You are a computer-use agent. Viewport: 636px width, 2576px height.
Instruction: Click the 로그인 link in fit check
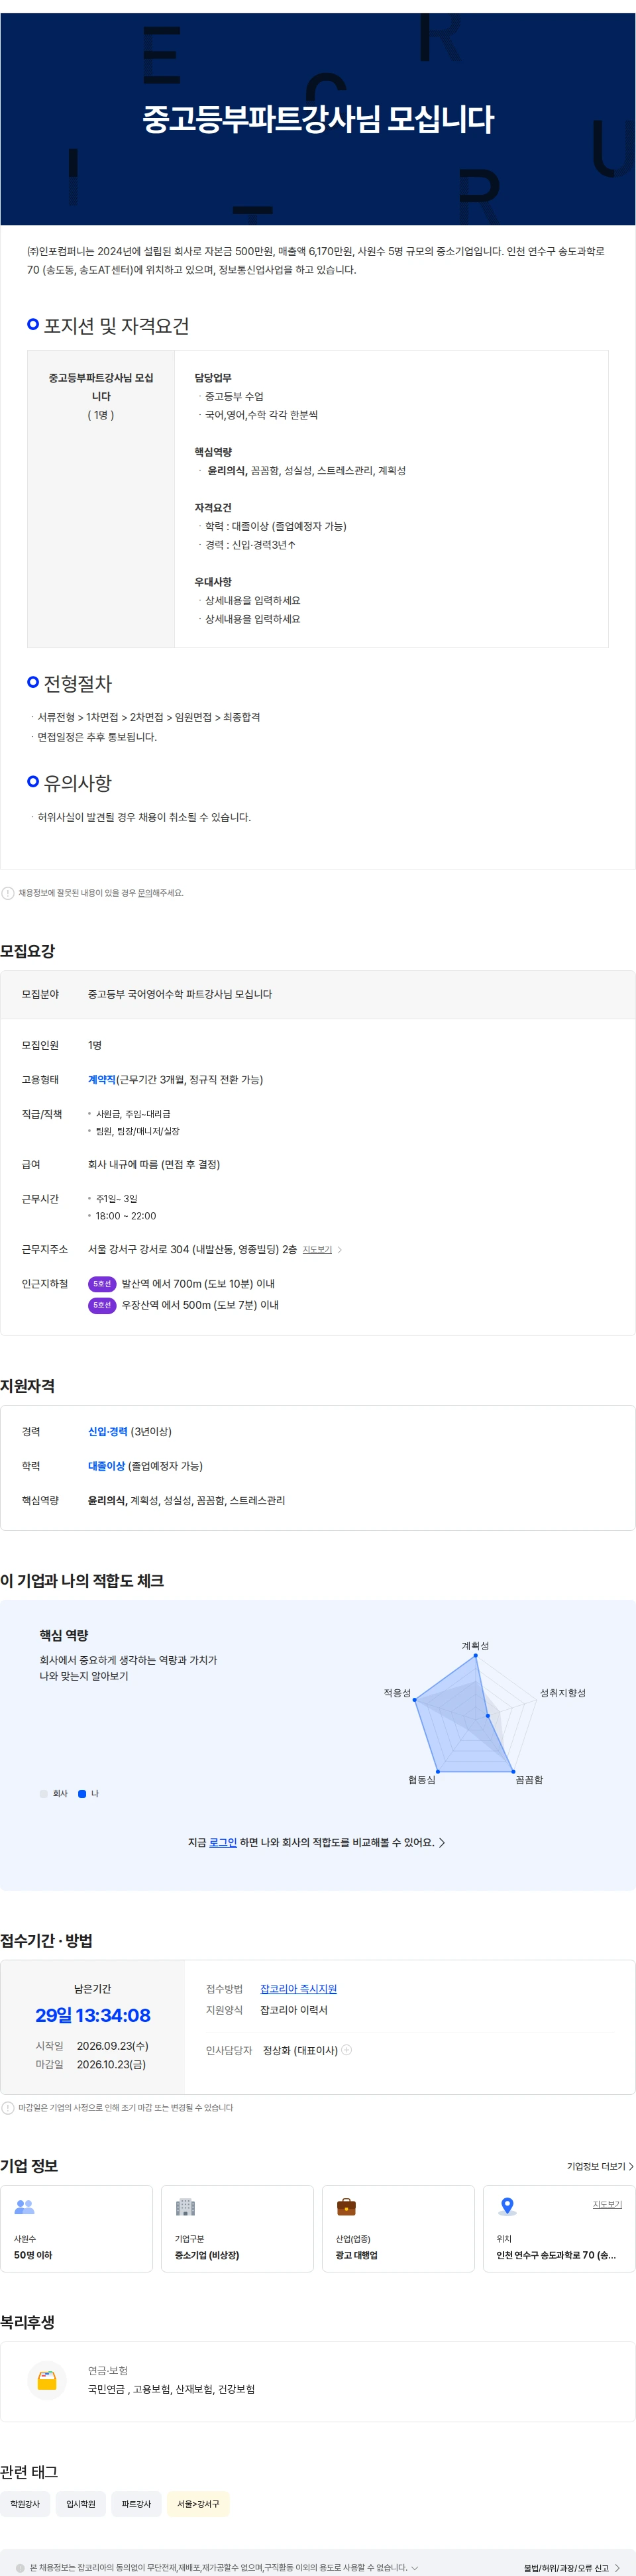tap(223, 1842)
